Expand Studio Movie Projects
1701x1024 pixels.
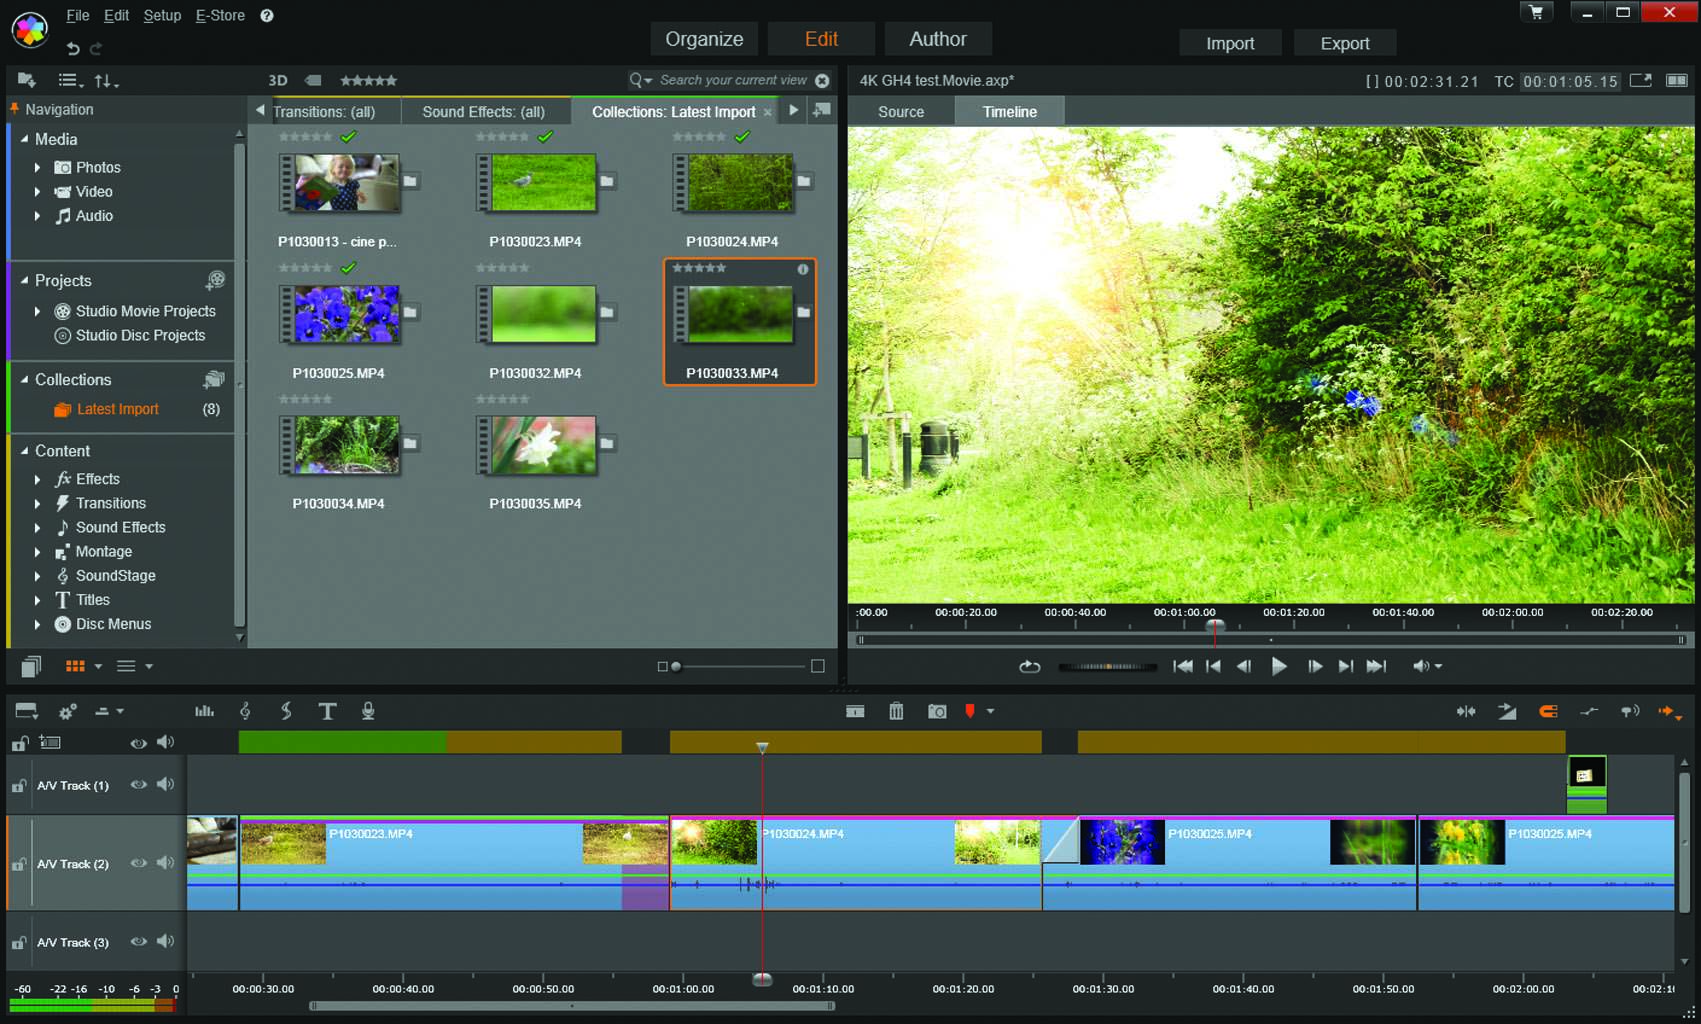38,311
